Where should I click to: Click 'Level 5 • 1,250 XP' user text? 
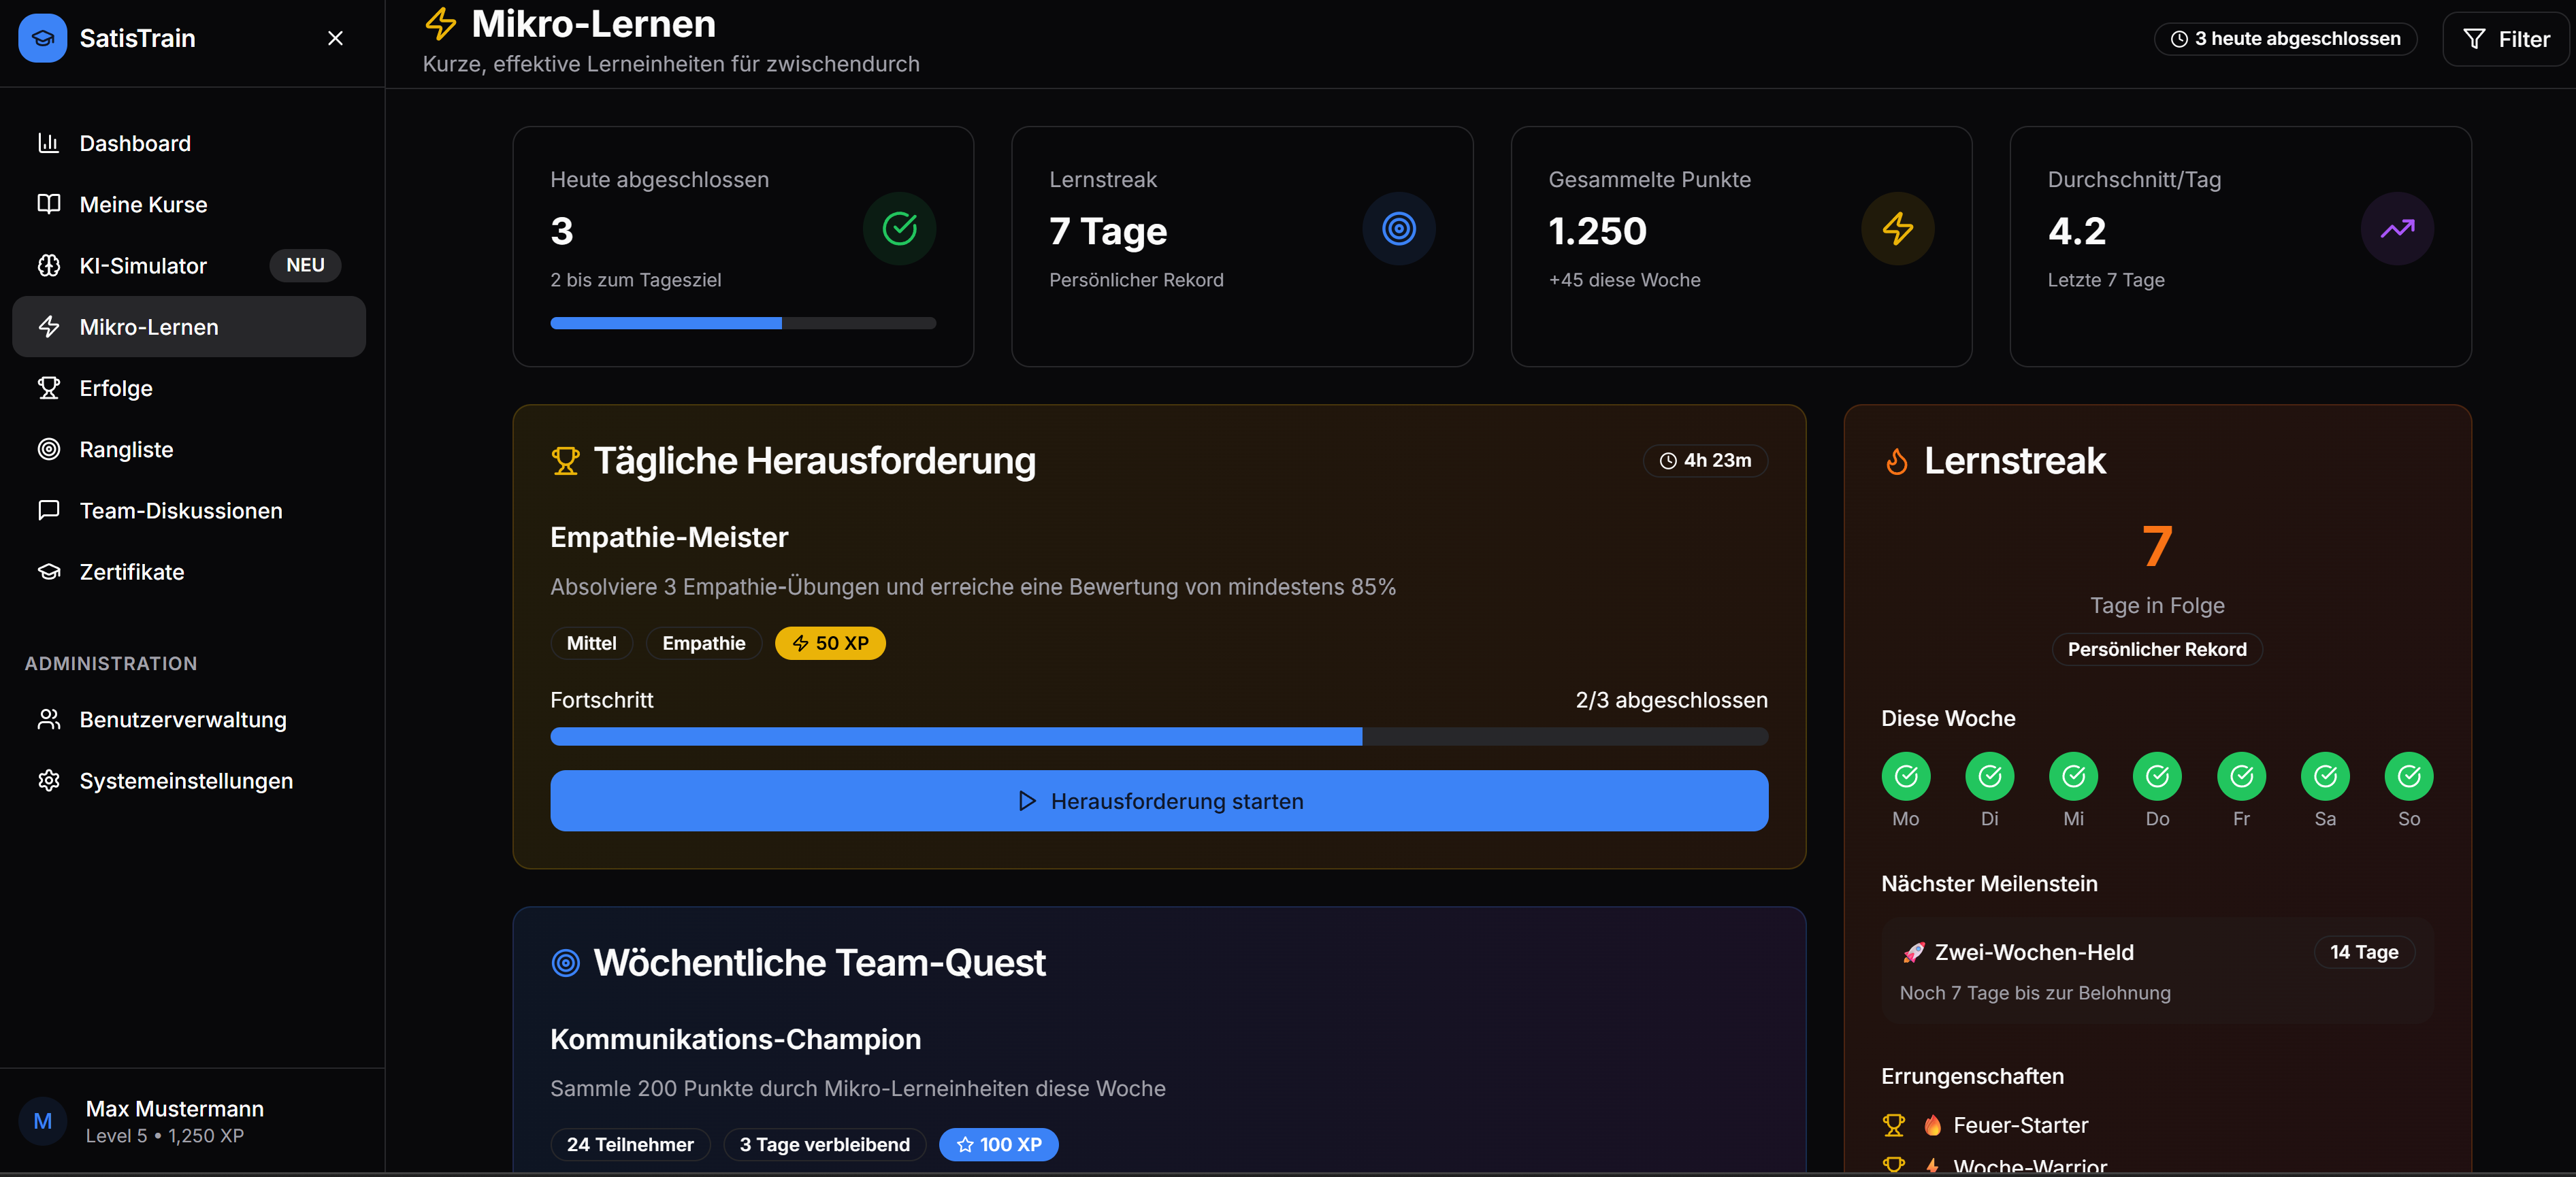click(164, 1136)
